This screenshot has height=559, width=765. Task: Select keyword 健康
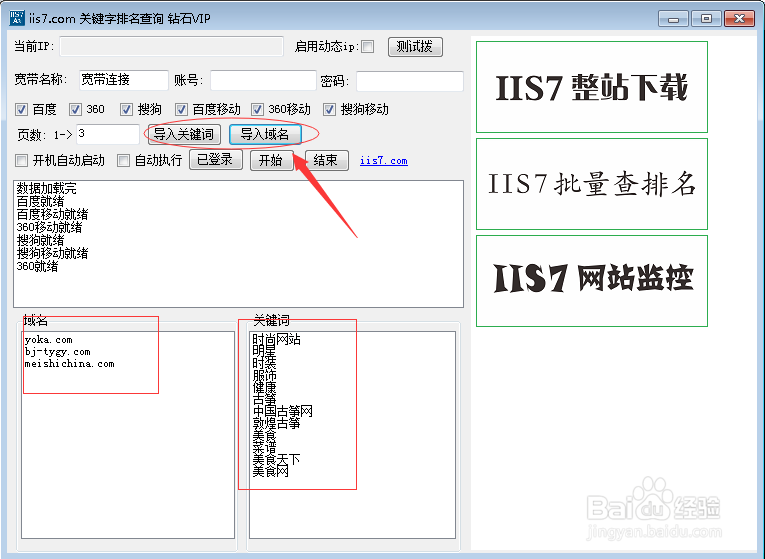[x=264, y=387]
